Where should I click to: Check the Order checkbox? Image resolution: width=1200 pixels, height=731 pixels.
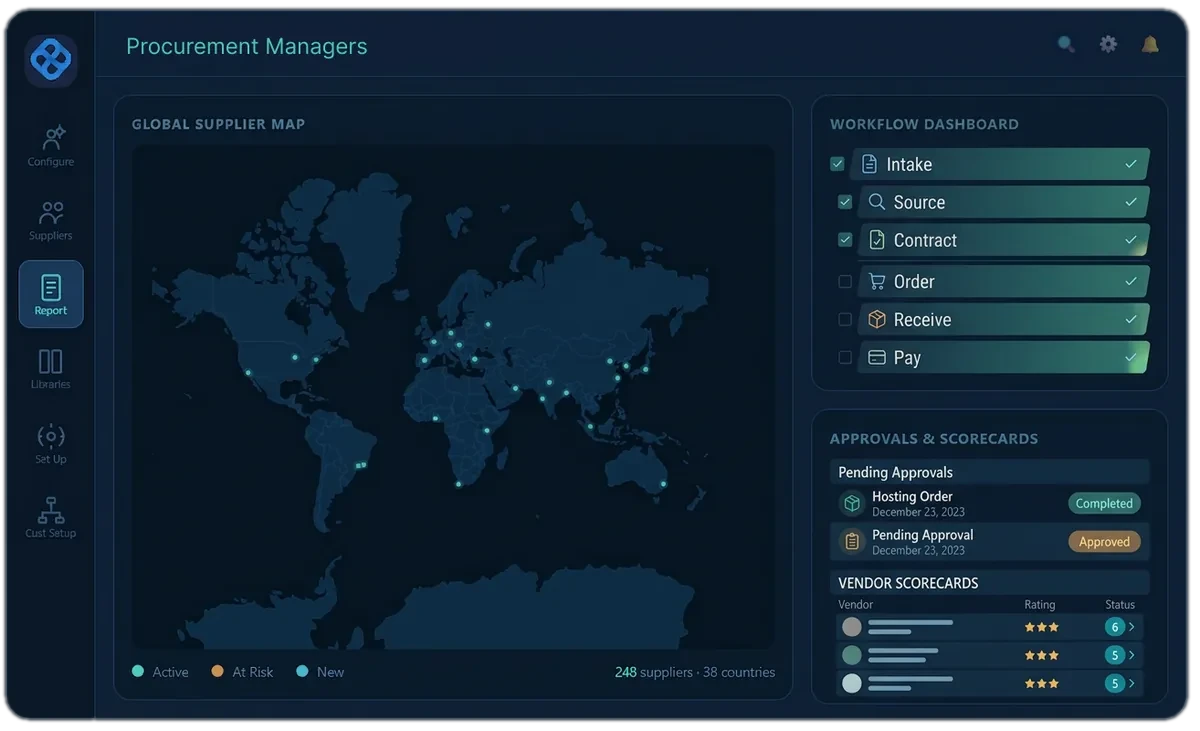coord(845,282)
